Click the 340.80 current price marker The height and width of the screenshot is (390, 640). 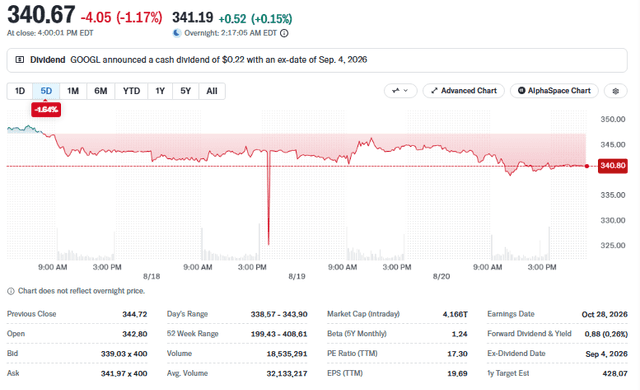point(612,166)
